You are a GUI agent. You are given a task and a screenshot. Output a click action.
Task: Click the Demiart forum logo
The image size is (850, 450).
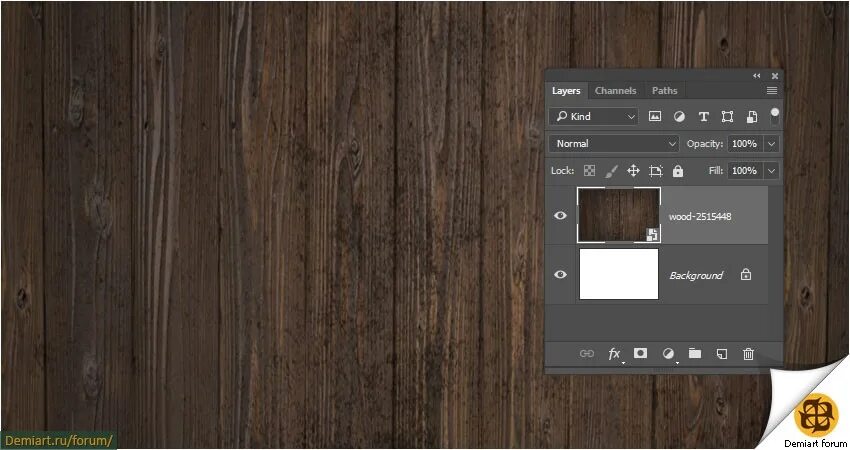[816, 415]
